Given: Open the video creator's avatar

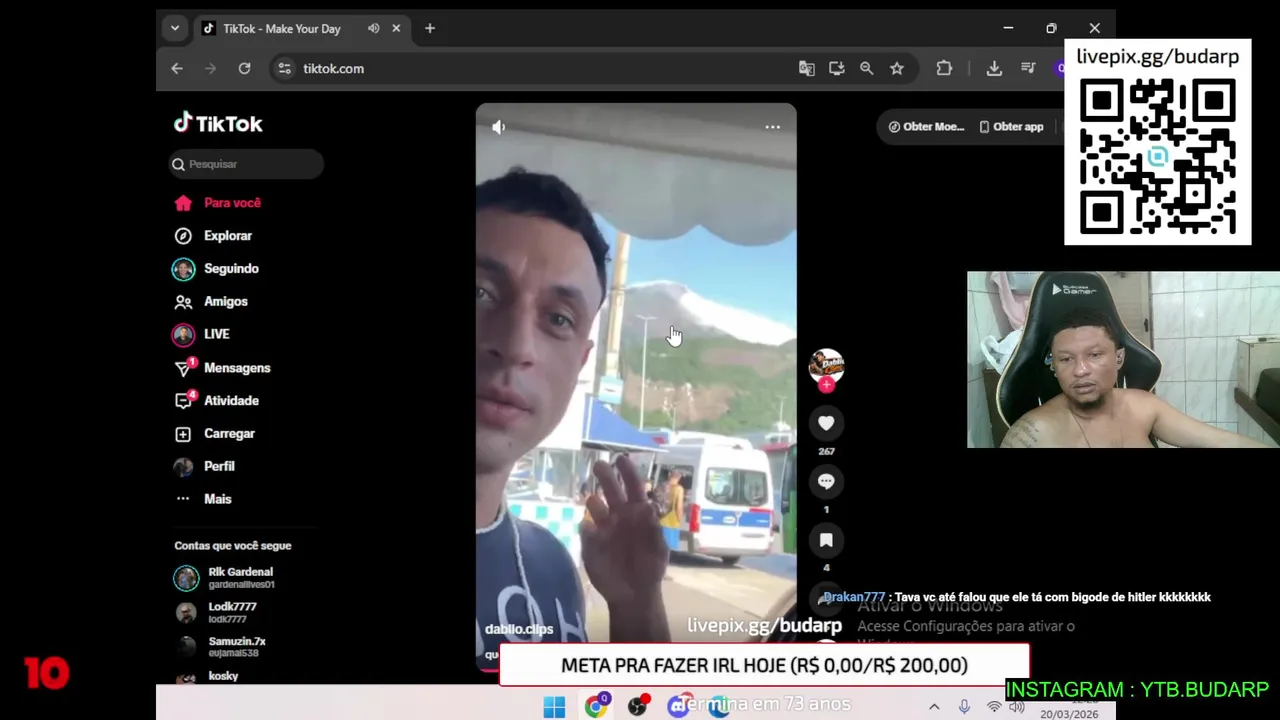Looking at the screenshot, I should (826, 365).
